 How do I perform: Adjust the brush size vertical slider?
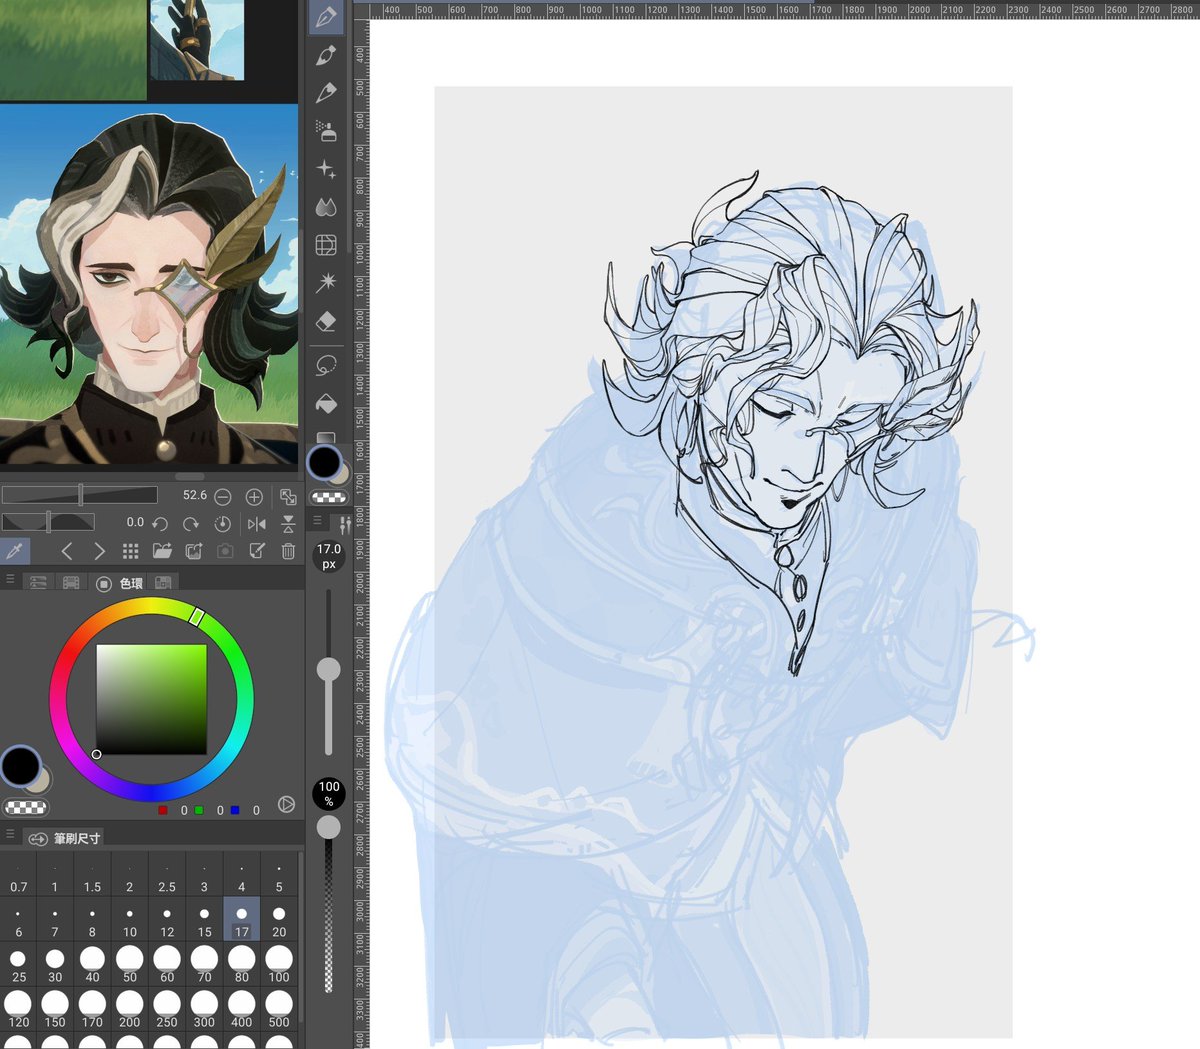click(328, 670)
